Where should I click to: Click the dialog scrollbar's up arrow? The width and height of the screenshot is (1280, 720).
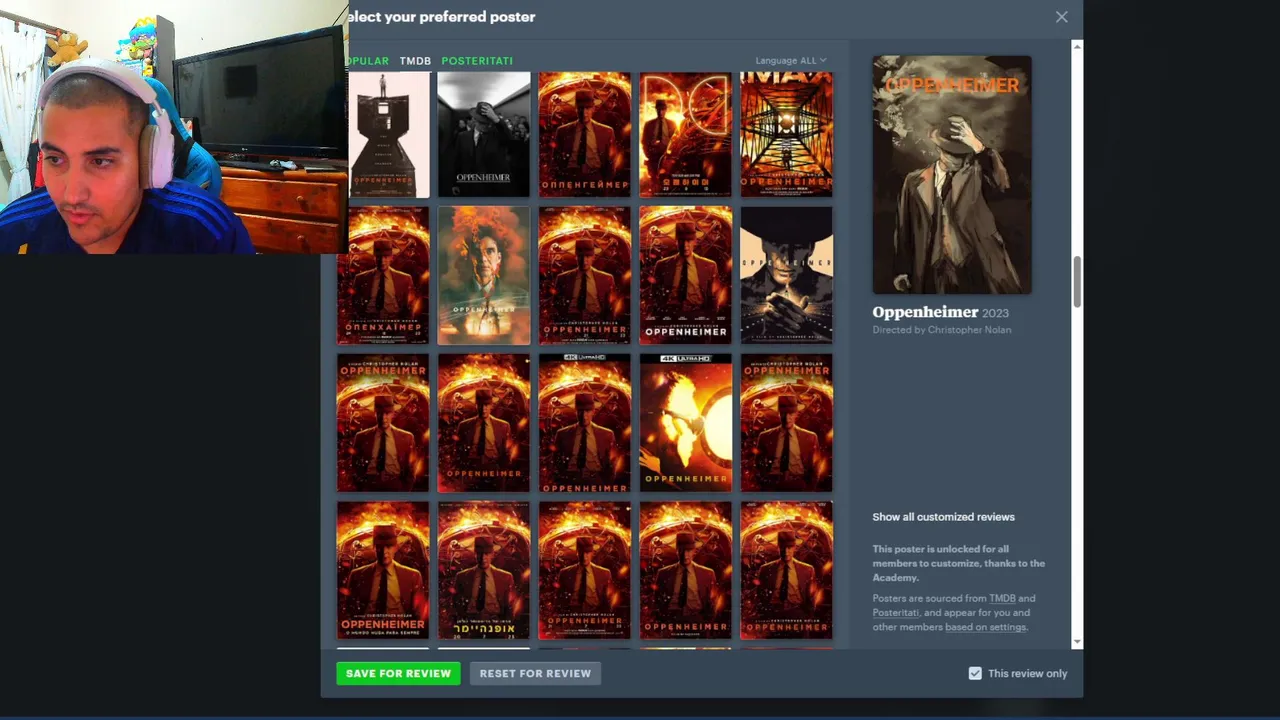coord(1077,46)
